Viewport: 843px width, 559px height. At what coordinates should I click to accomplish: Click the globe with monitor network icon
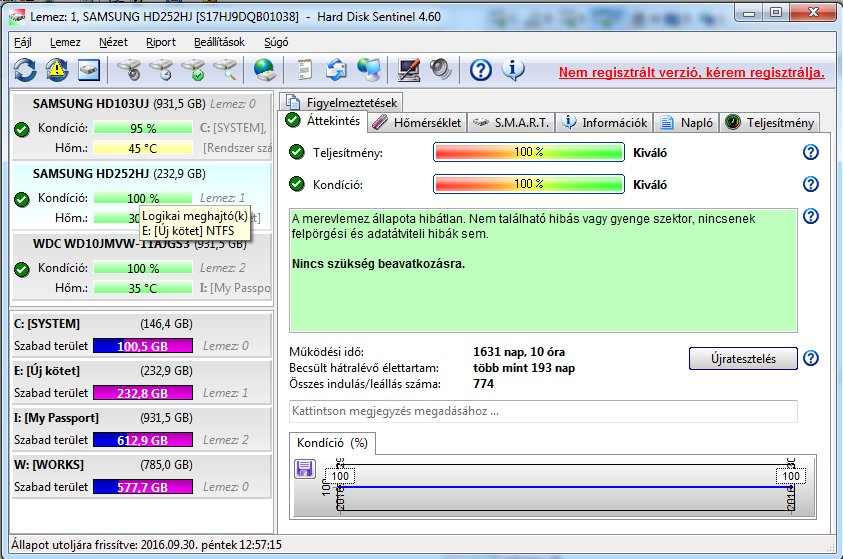[369, 70]
